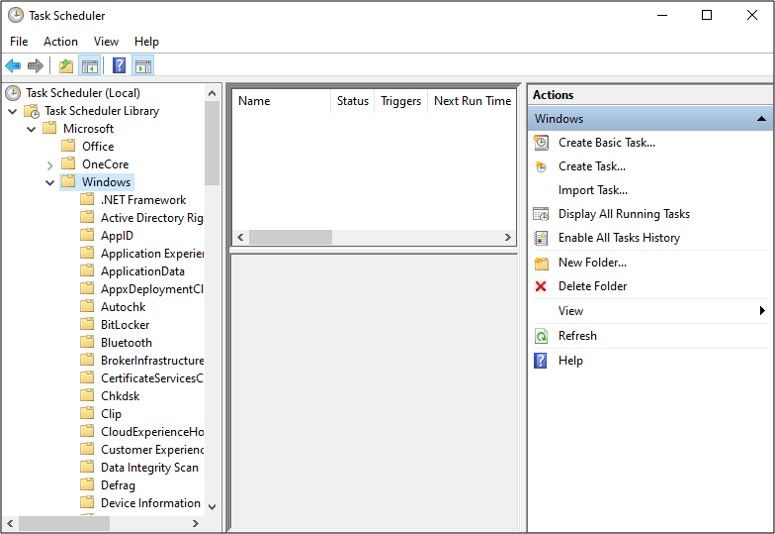This screenshot has height=534, width=775.
Task: Click the BitLocker folder icon
Action: point(87,324)
